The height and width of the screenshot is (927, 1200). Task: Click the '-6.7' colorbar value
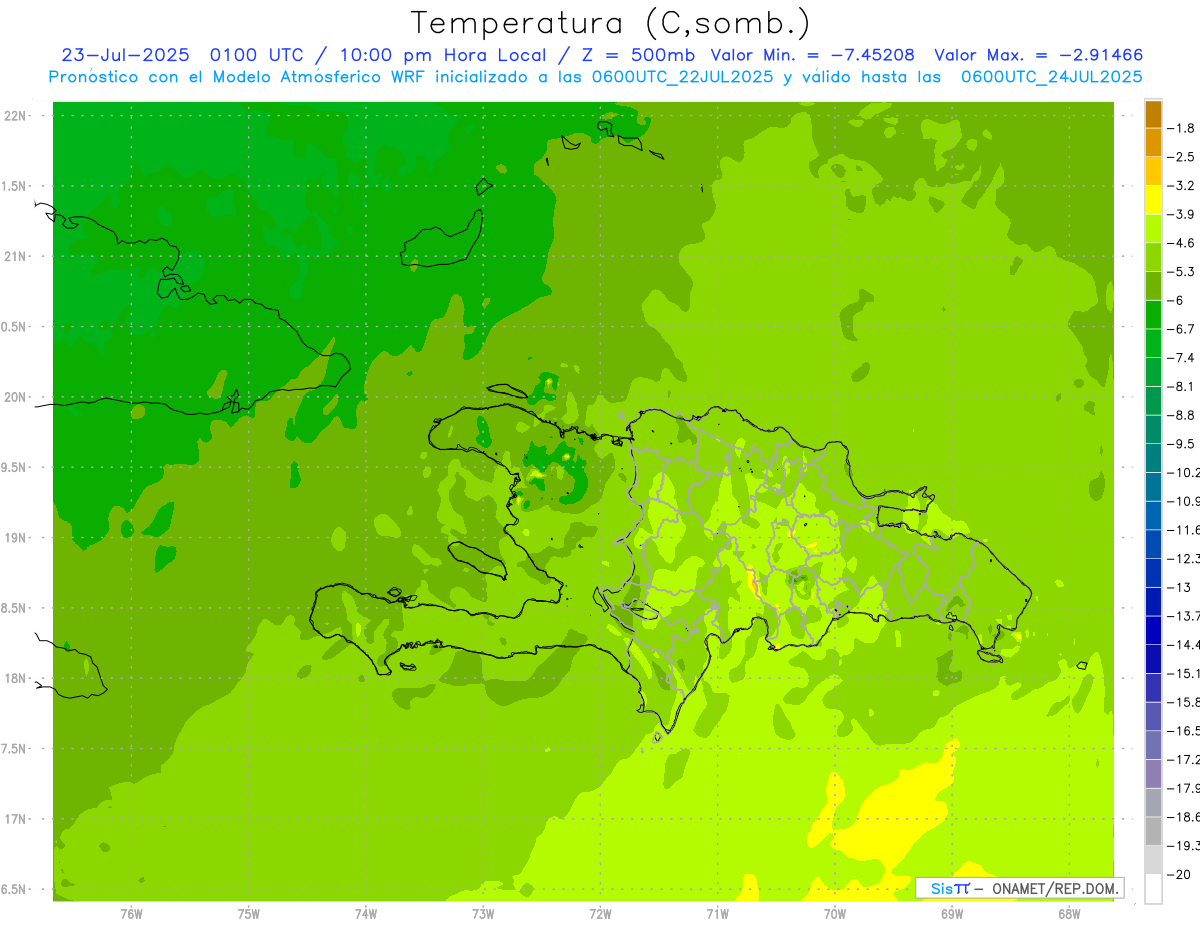(1182, 329)
